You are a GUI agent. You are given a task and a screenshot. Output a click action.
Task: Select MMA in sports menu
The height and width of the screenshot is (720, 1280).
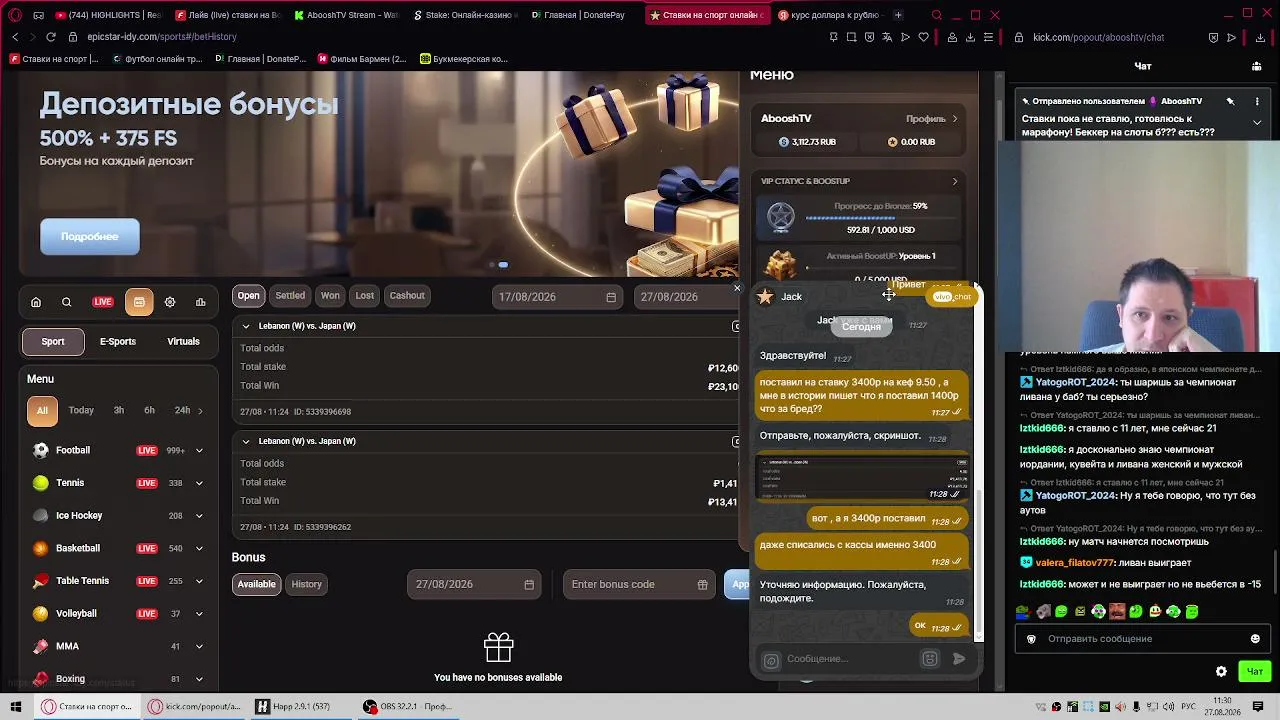coord(67,646)
